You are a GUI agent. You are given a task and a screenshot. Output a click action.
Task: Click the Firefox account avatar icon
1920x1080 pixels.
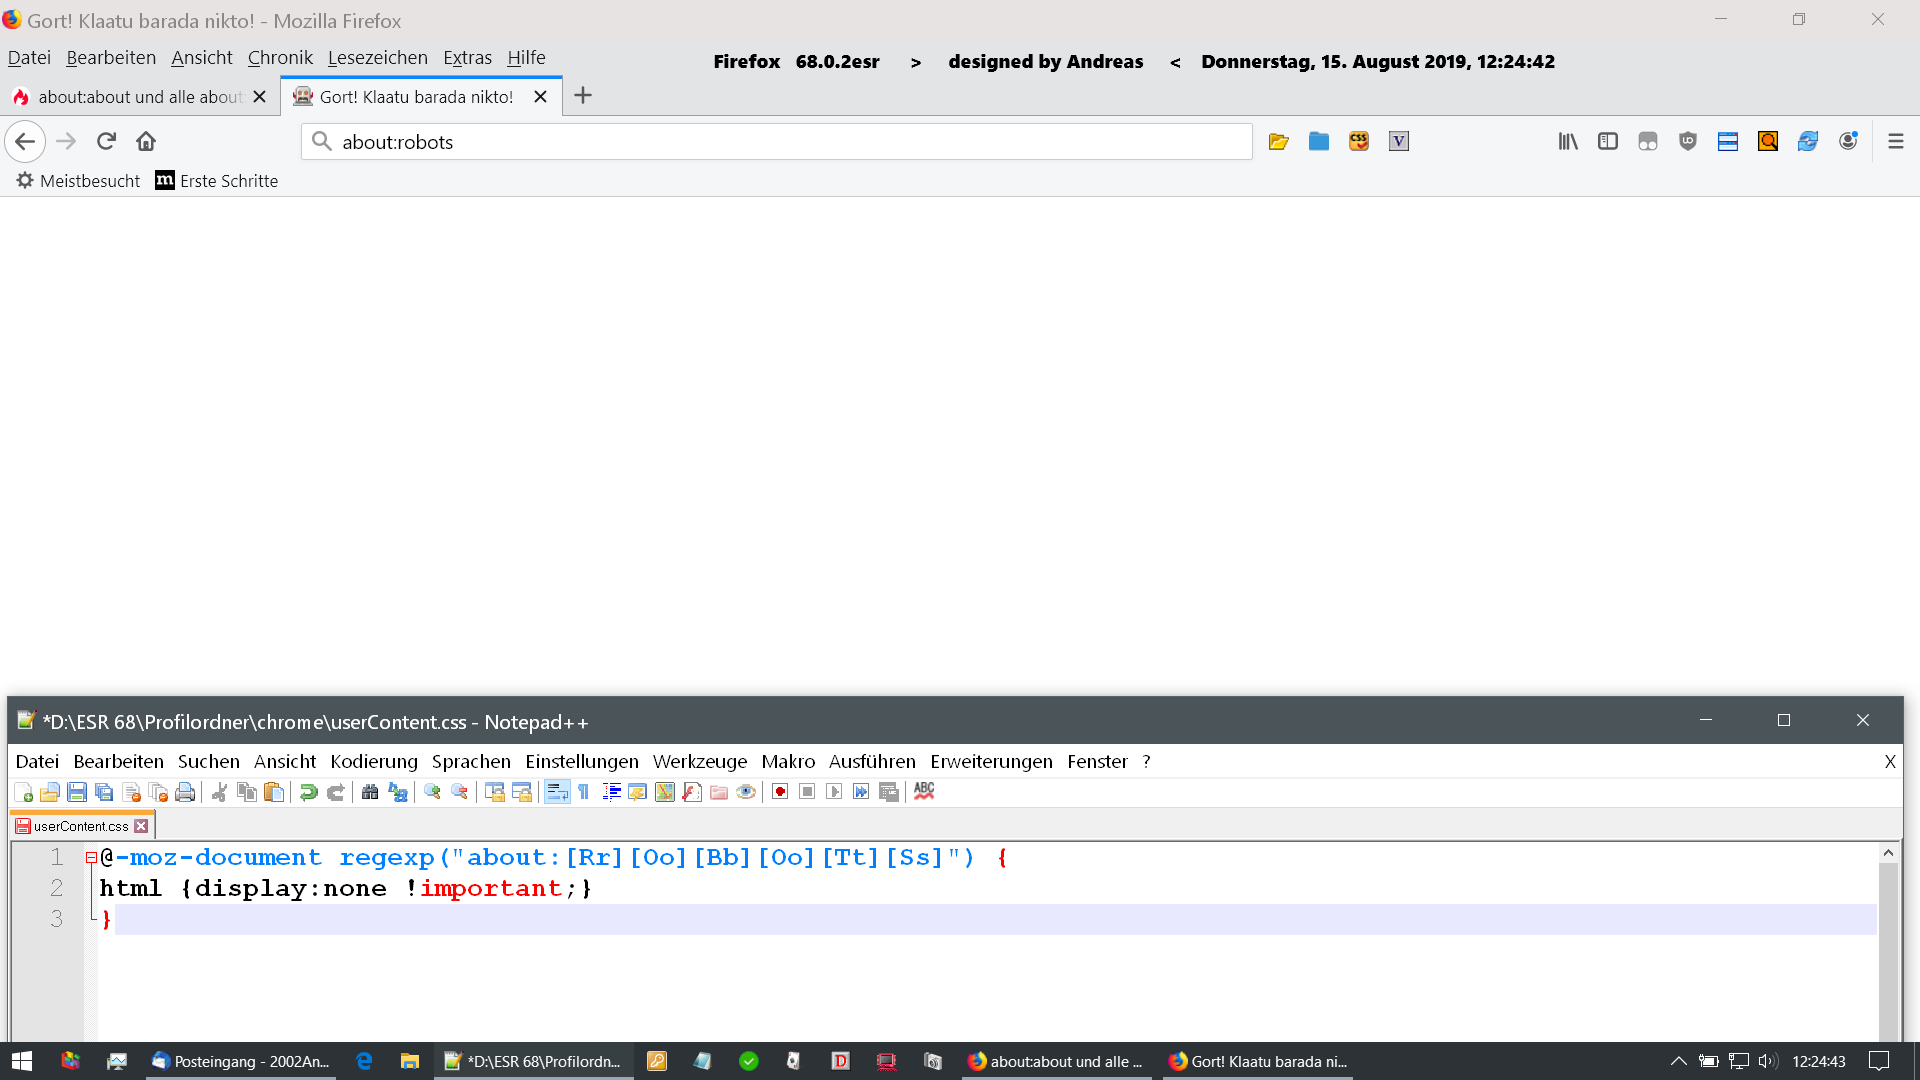1848,141
